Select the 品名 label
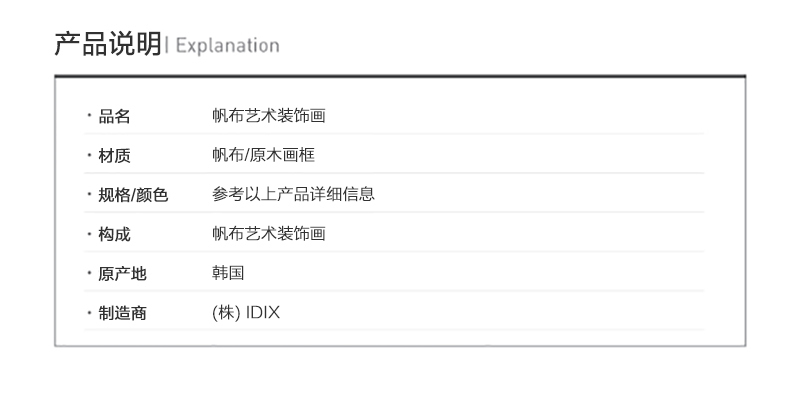Screen dimensions: 800x412 tap(114, 117)
